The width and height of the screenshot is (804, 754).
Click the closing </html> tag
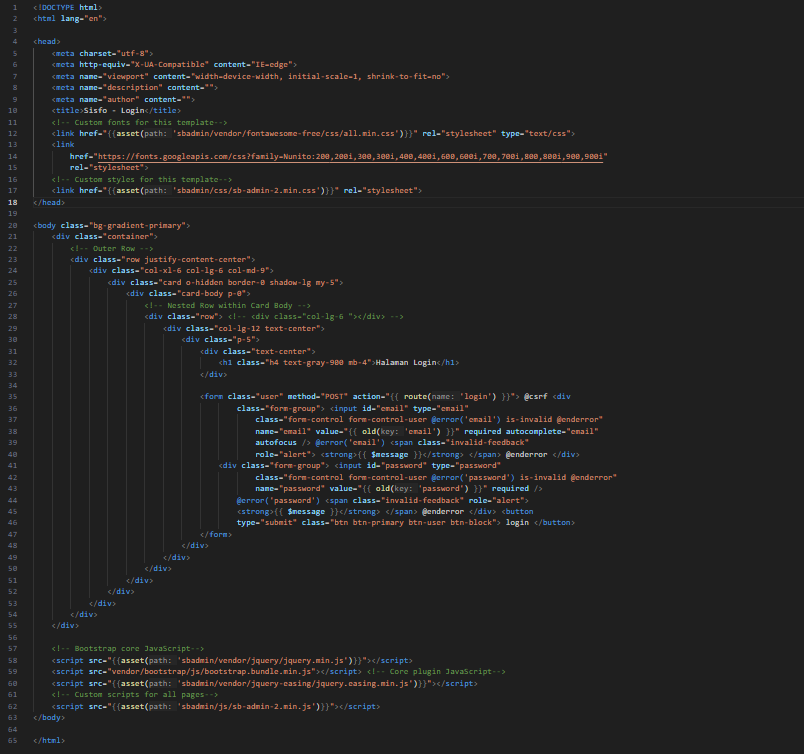(x=49, y=740)
